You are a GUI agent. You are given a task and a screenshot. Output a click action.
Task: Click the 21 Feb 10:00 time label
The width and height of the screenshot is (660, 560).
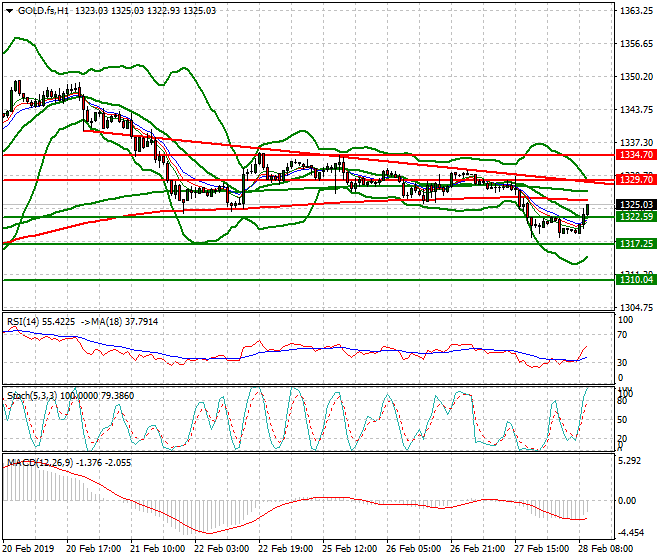[157, 549]
